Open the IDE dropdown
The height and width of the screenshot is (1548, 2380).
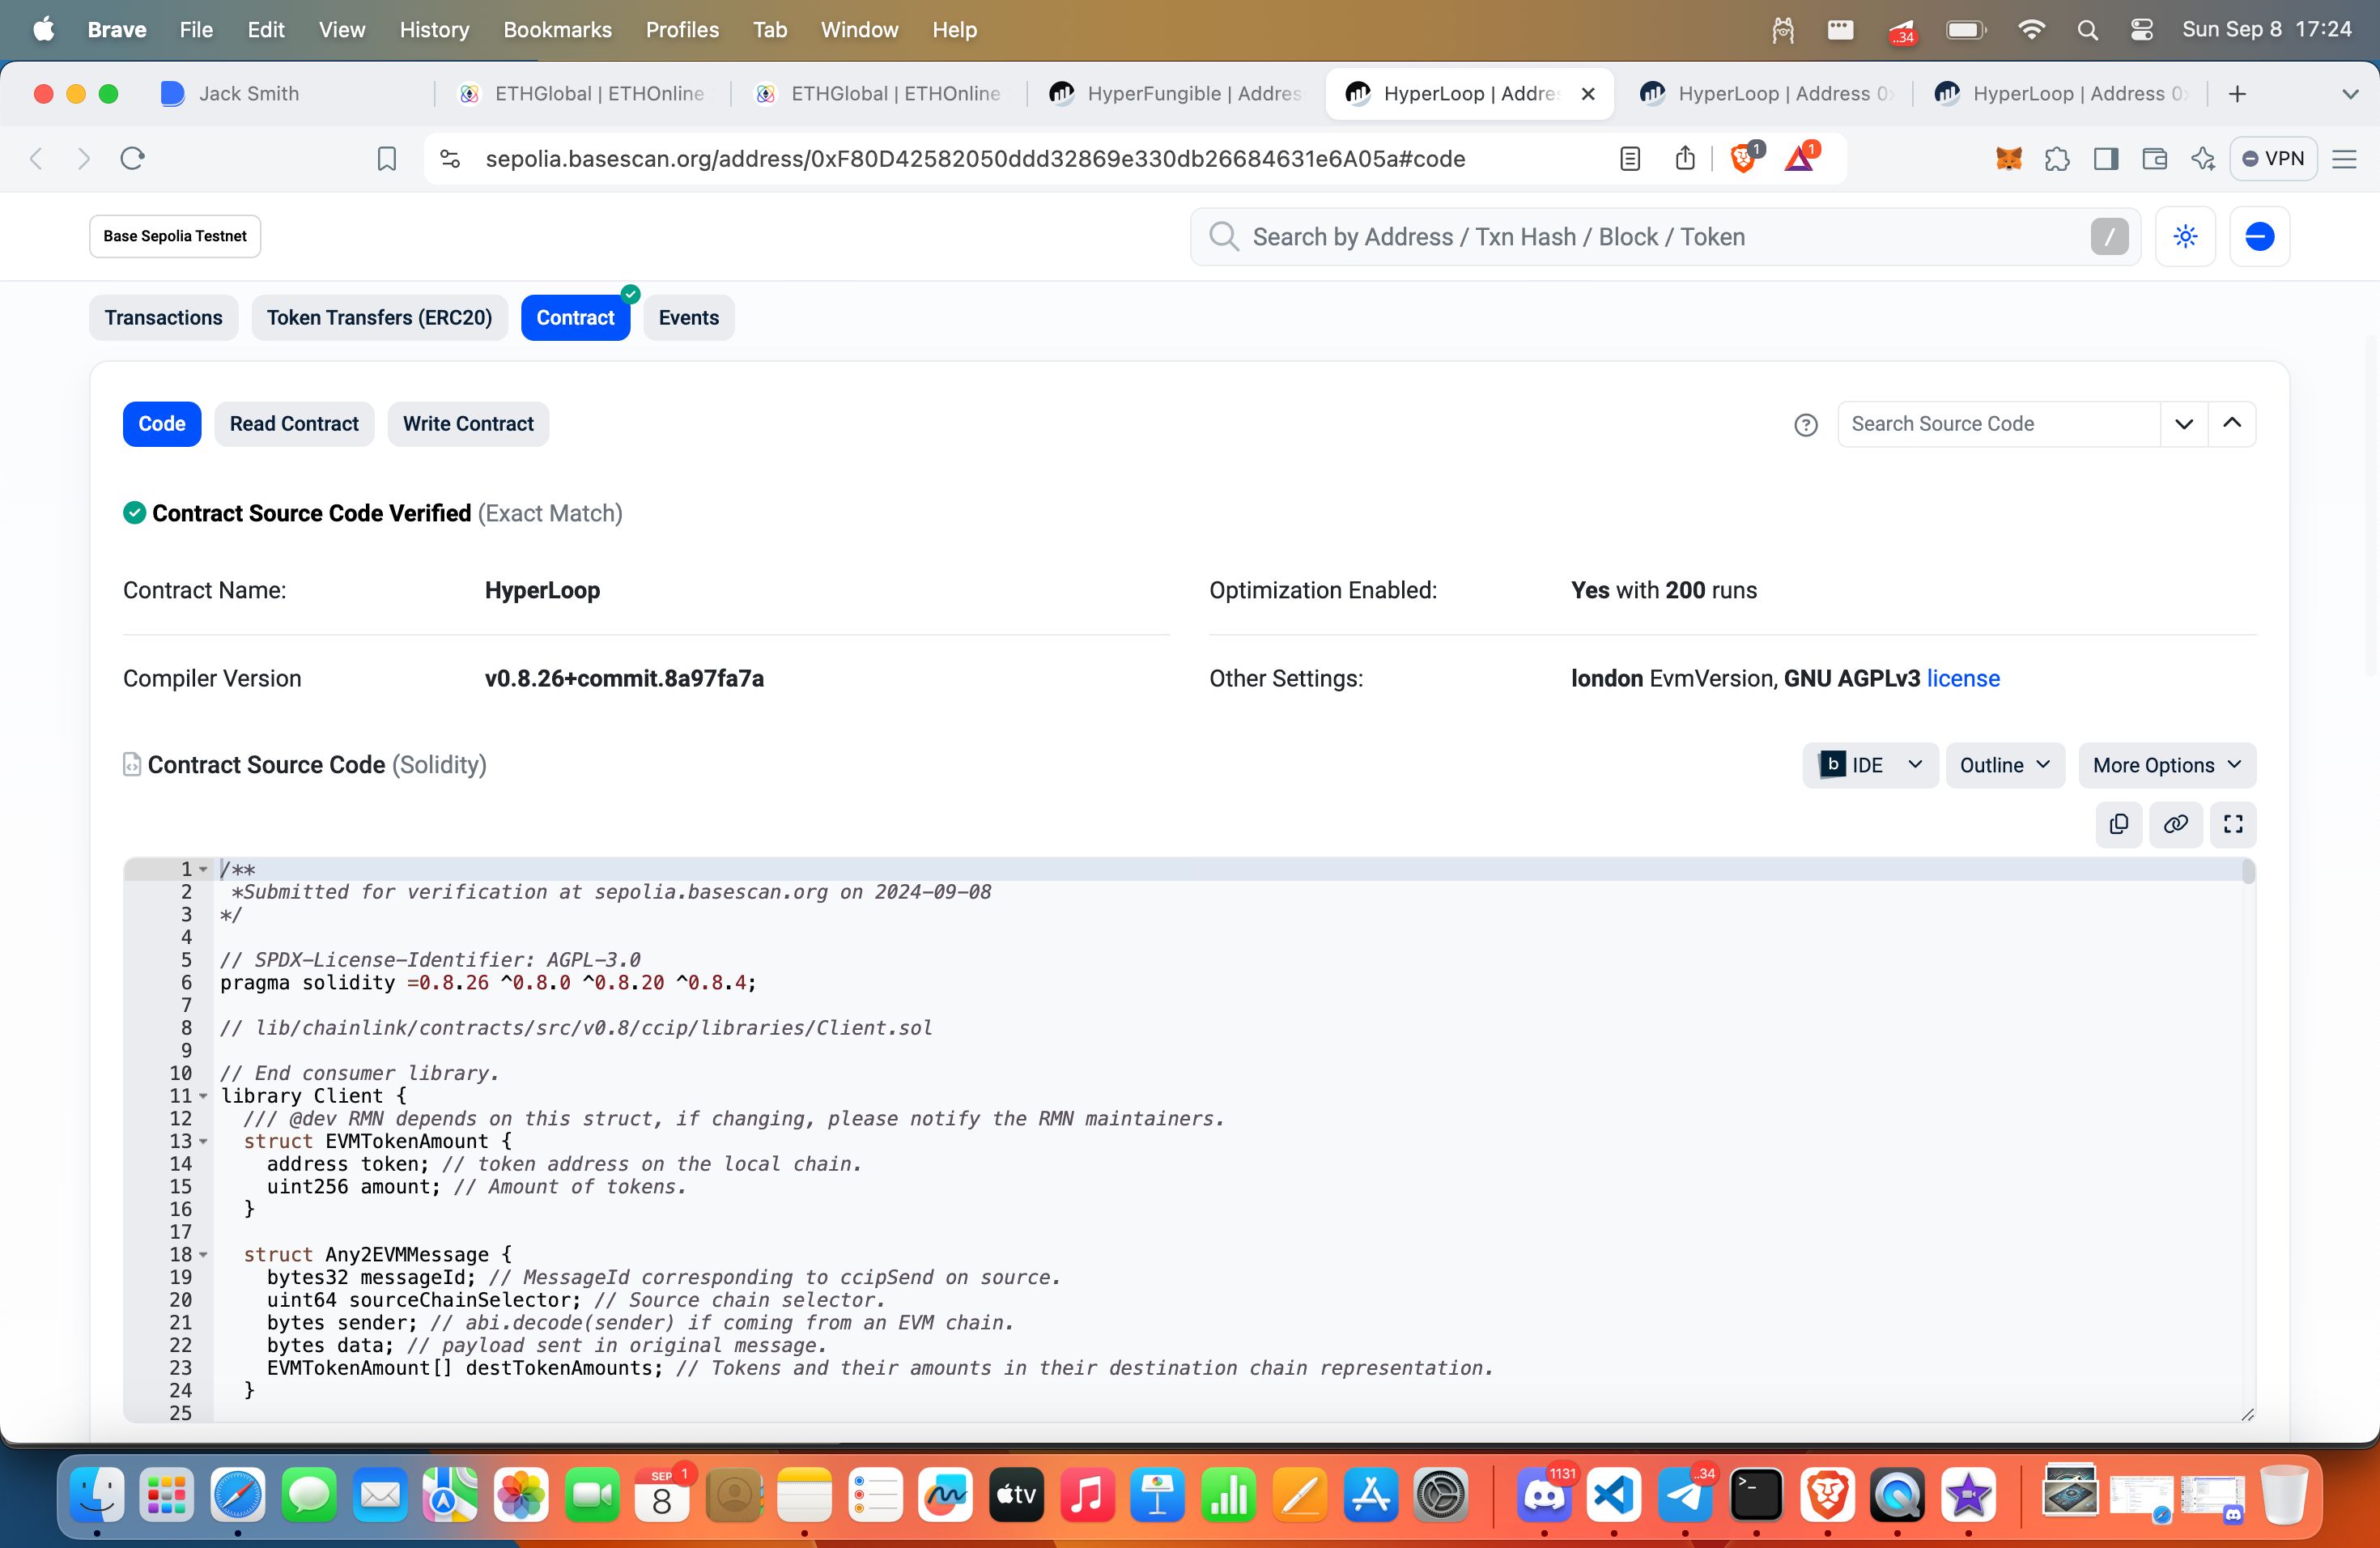1870,765
